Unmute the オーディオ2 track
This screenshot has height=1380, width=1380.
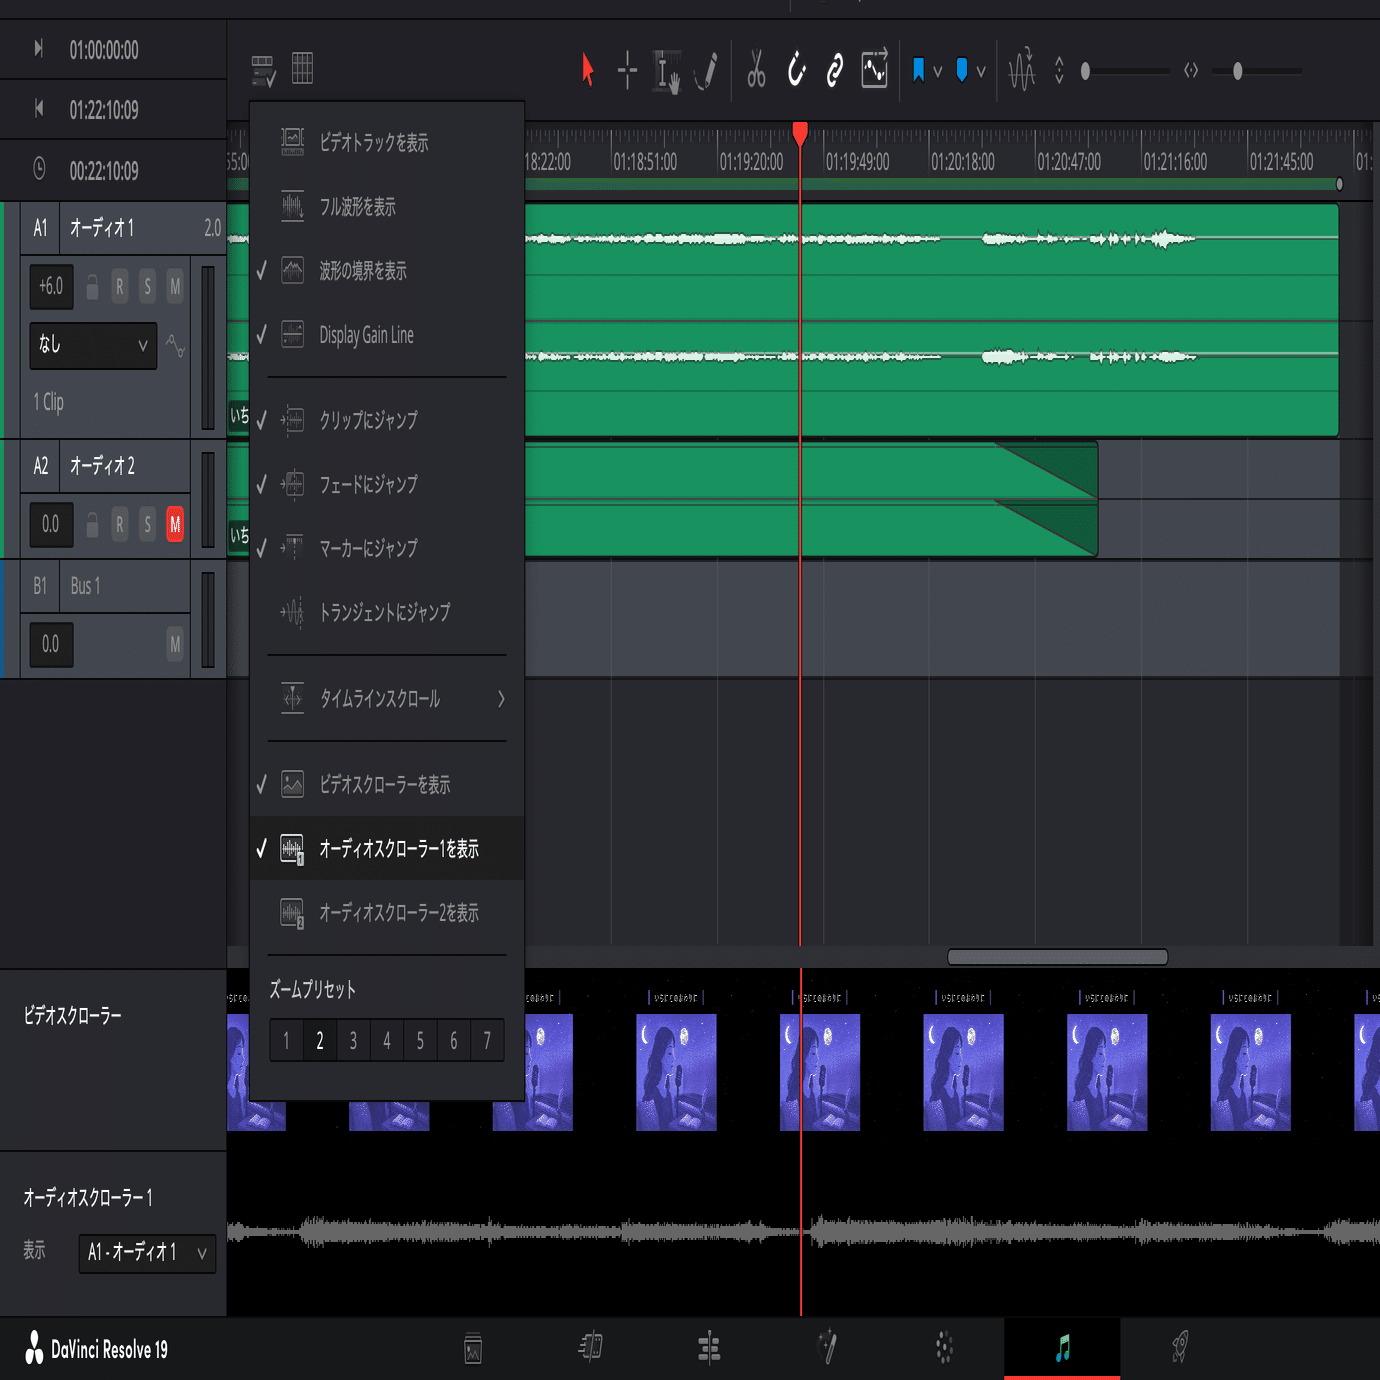coord(175,525)
